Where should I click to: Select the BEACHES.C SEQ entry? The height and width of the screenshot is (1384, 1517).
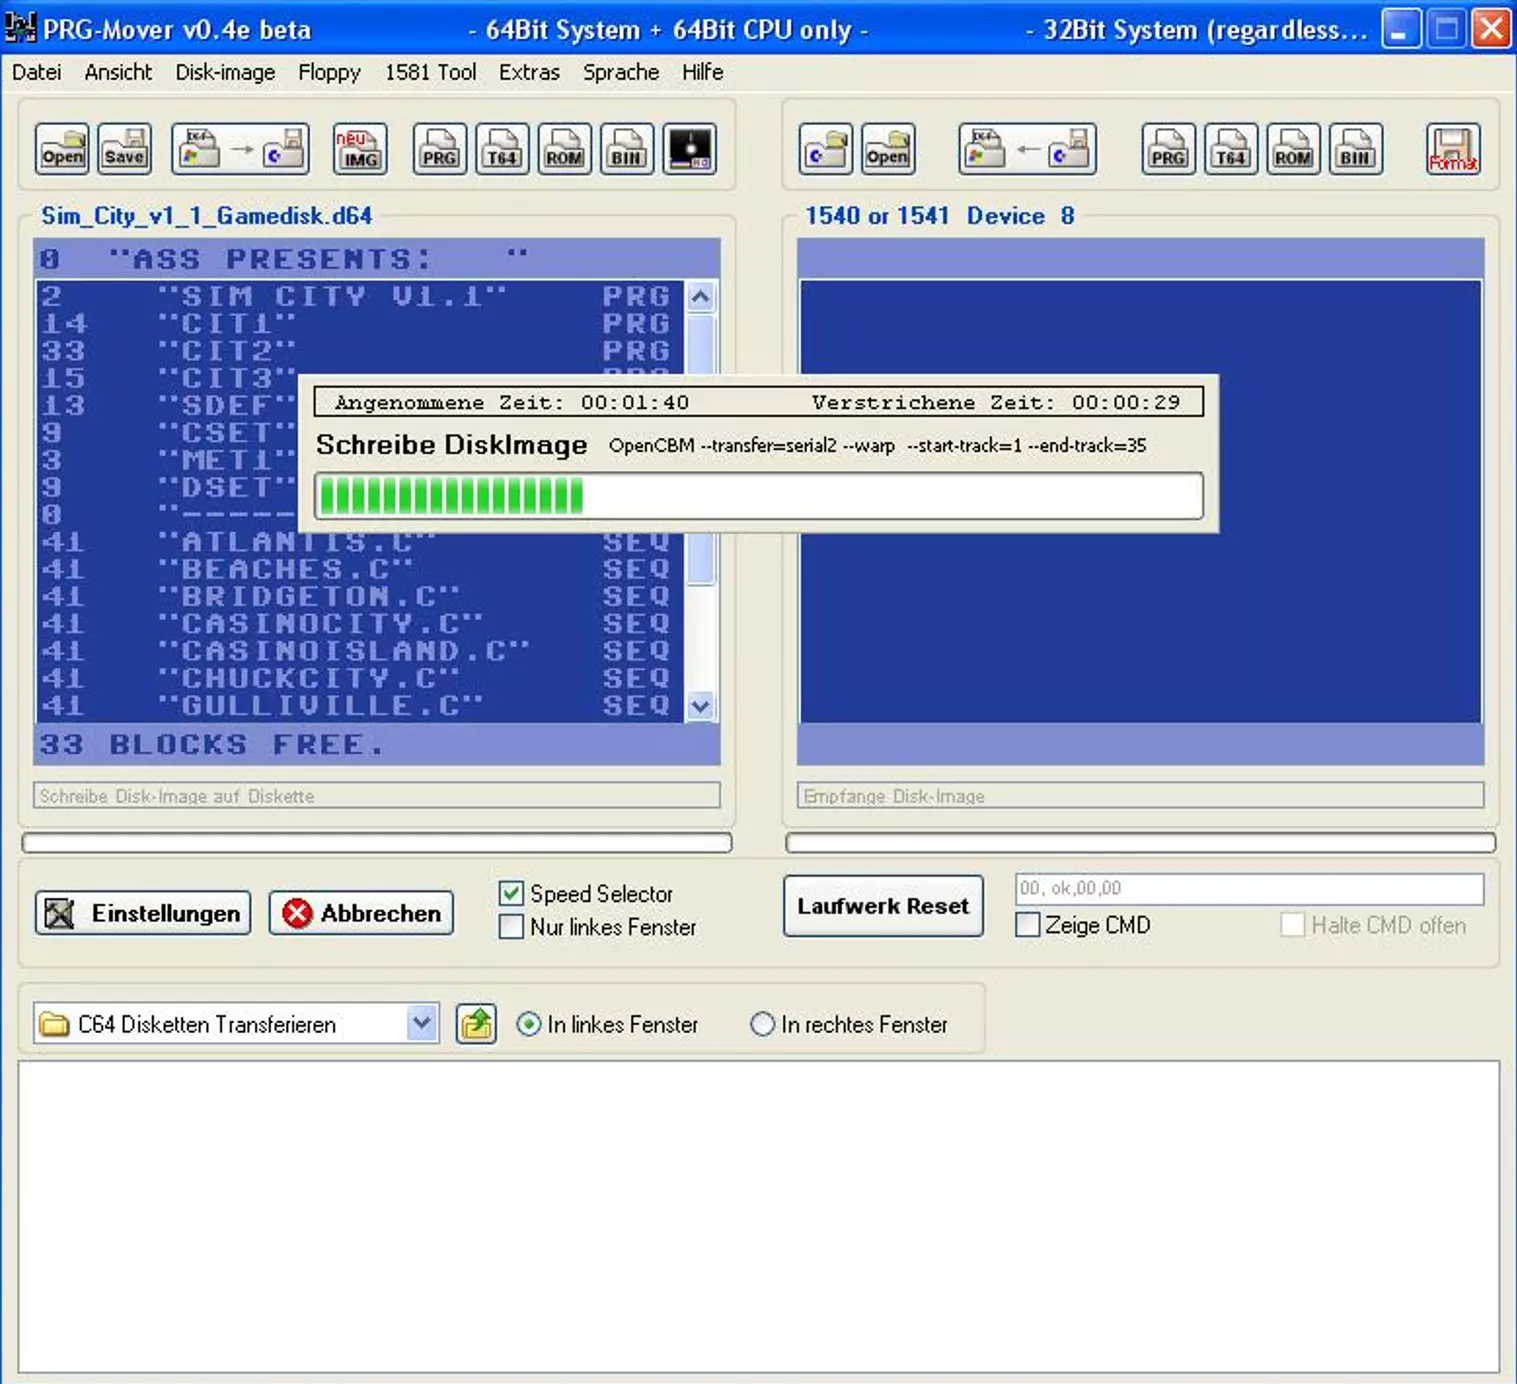pyautogui.click(x=360, y=569)
